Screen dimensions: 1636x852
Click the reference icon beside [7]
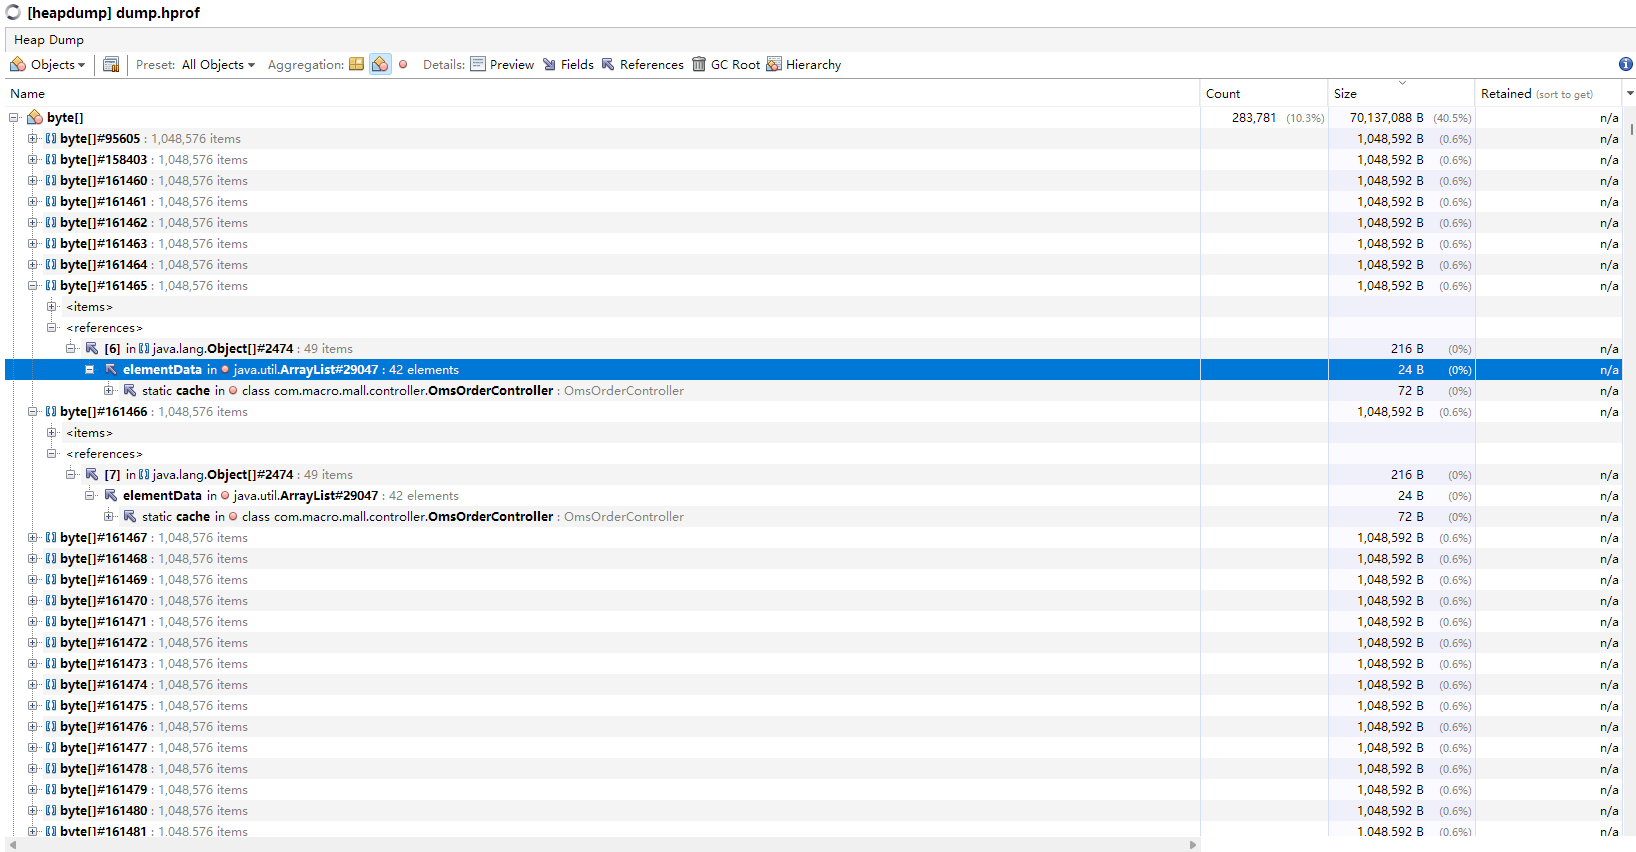point(92,474)
